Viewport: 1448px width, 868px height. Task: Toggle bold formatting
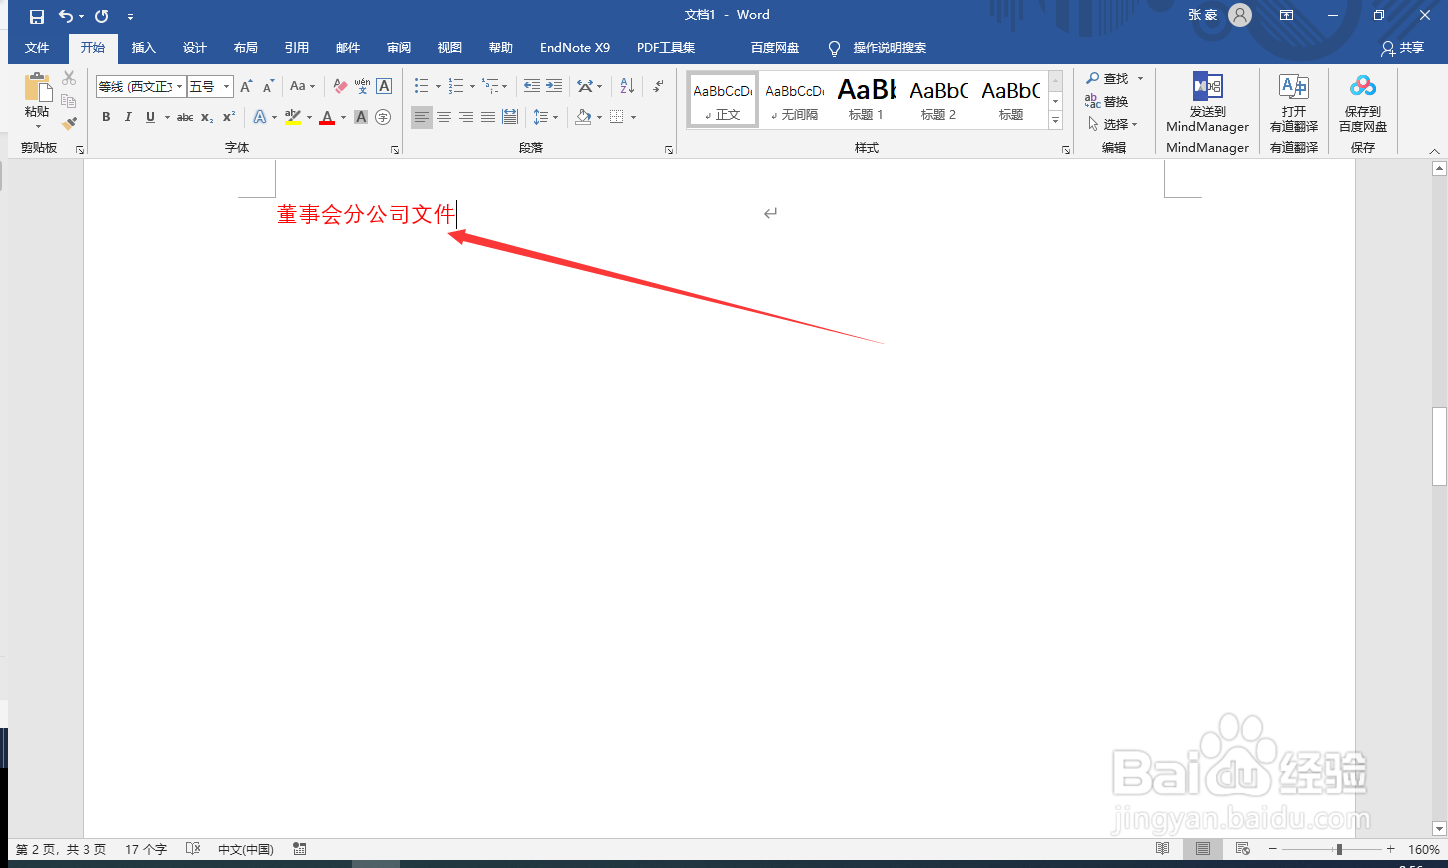[106, 117]
